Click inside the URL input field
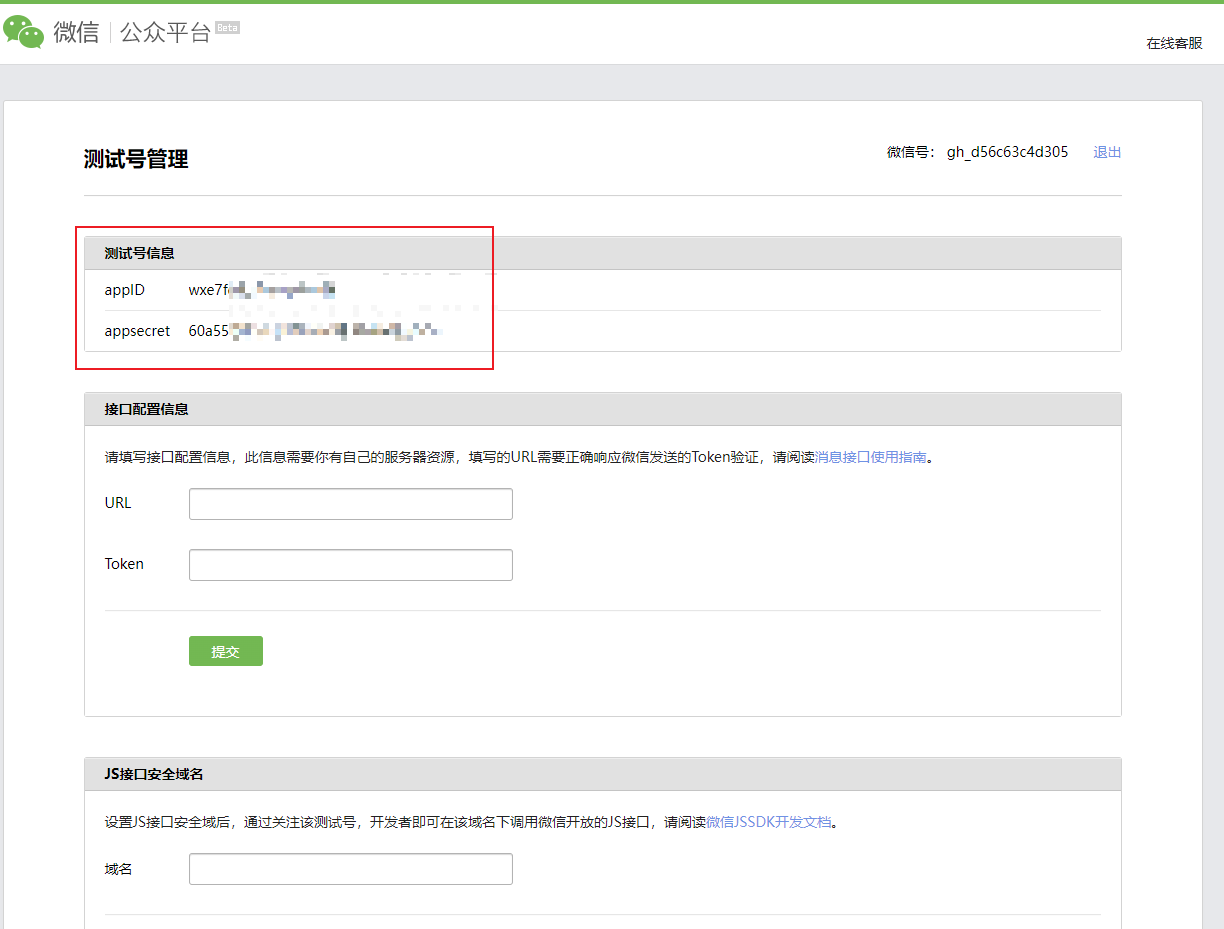Screen dimensions: 1224x929 pyautogui.click(x=350, y=503)
